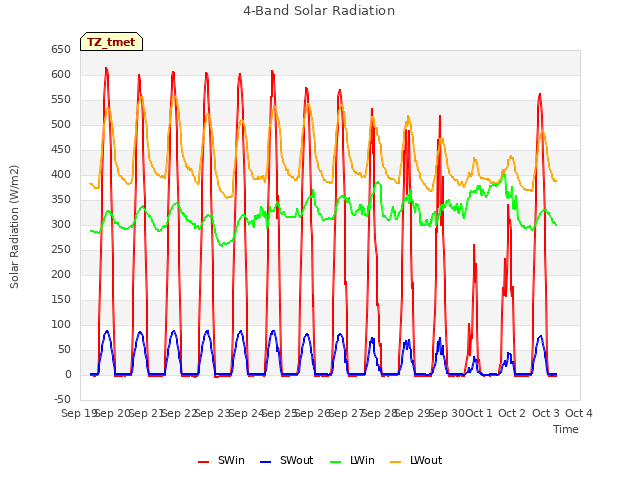Screen dimensions: 640x480
Task: Click the Oct 3 x-axis date label
Action: tap(546, 413)
